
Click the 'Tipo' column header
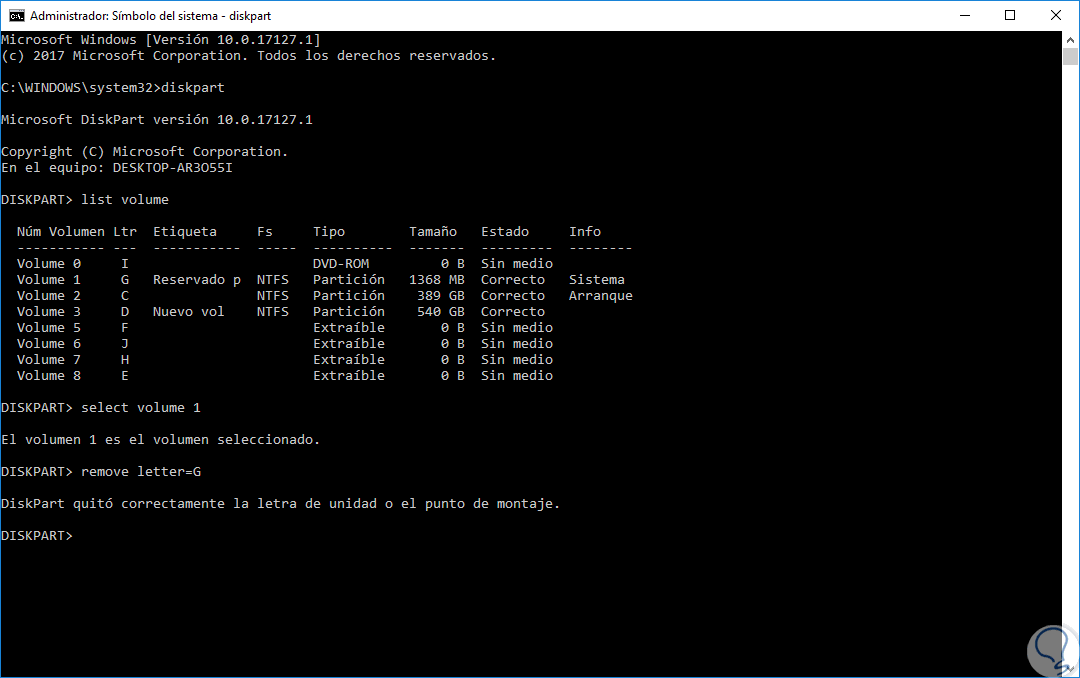pos(329,232)
